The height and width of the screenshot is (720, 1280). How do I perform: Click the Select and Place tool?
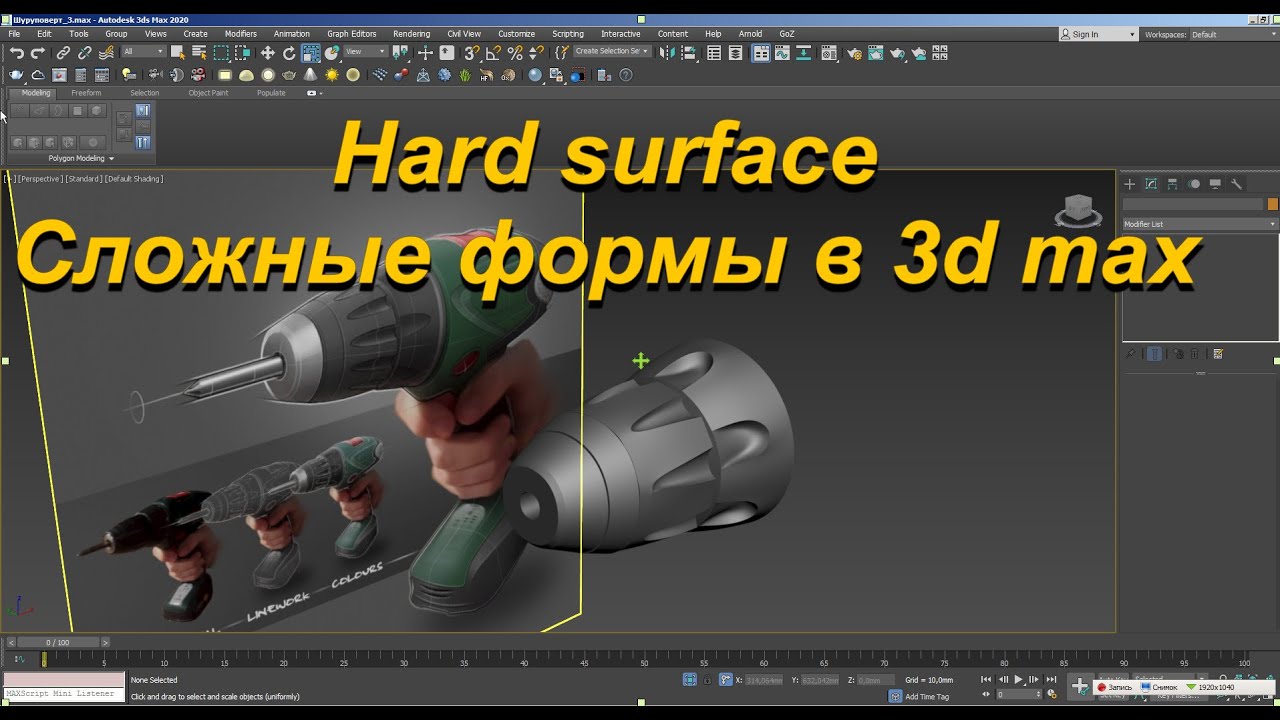332,53
